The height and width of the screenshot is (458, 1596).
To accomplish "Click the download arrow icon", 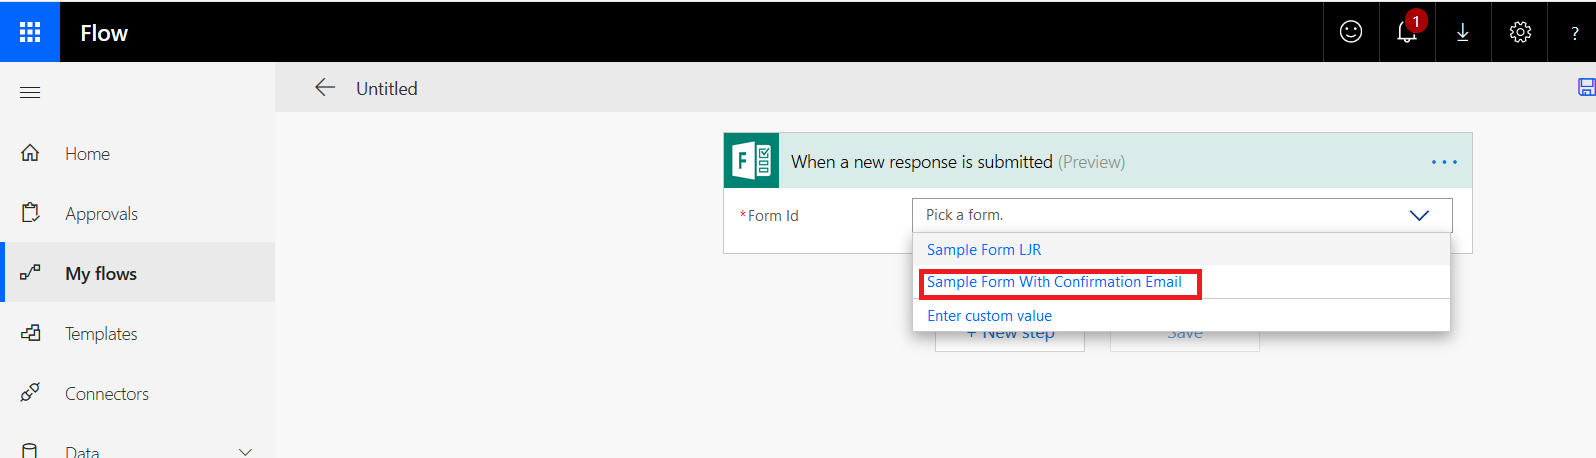I will (x=1462, y=32).
